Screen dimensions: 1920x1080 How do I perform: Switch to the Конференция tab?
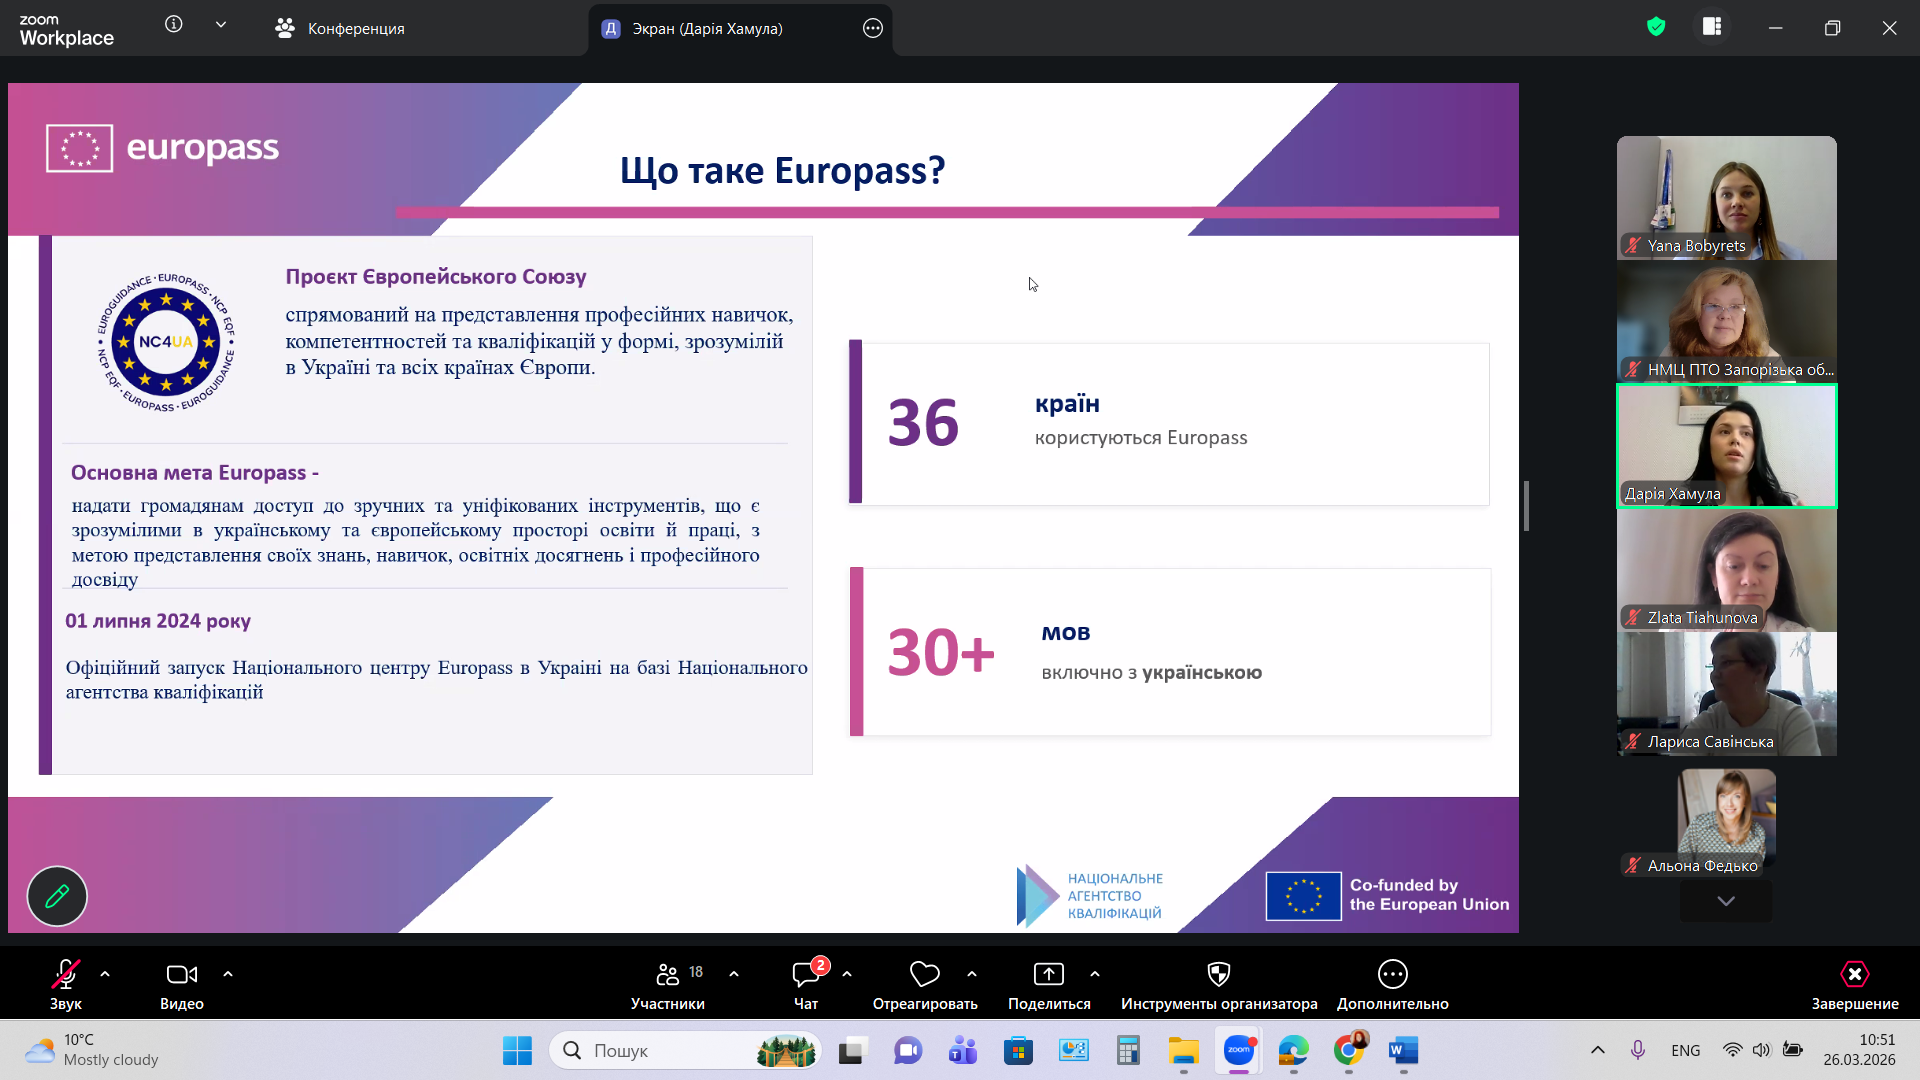(x=340, y=28)
